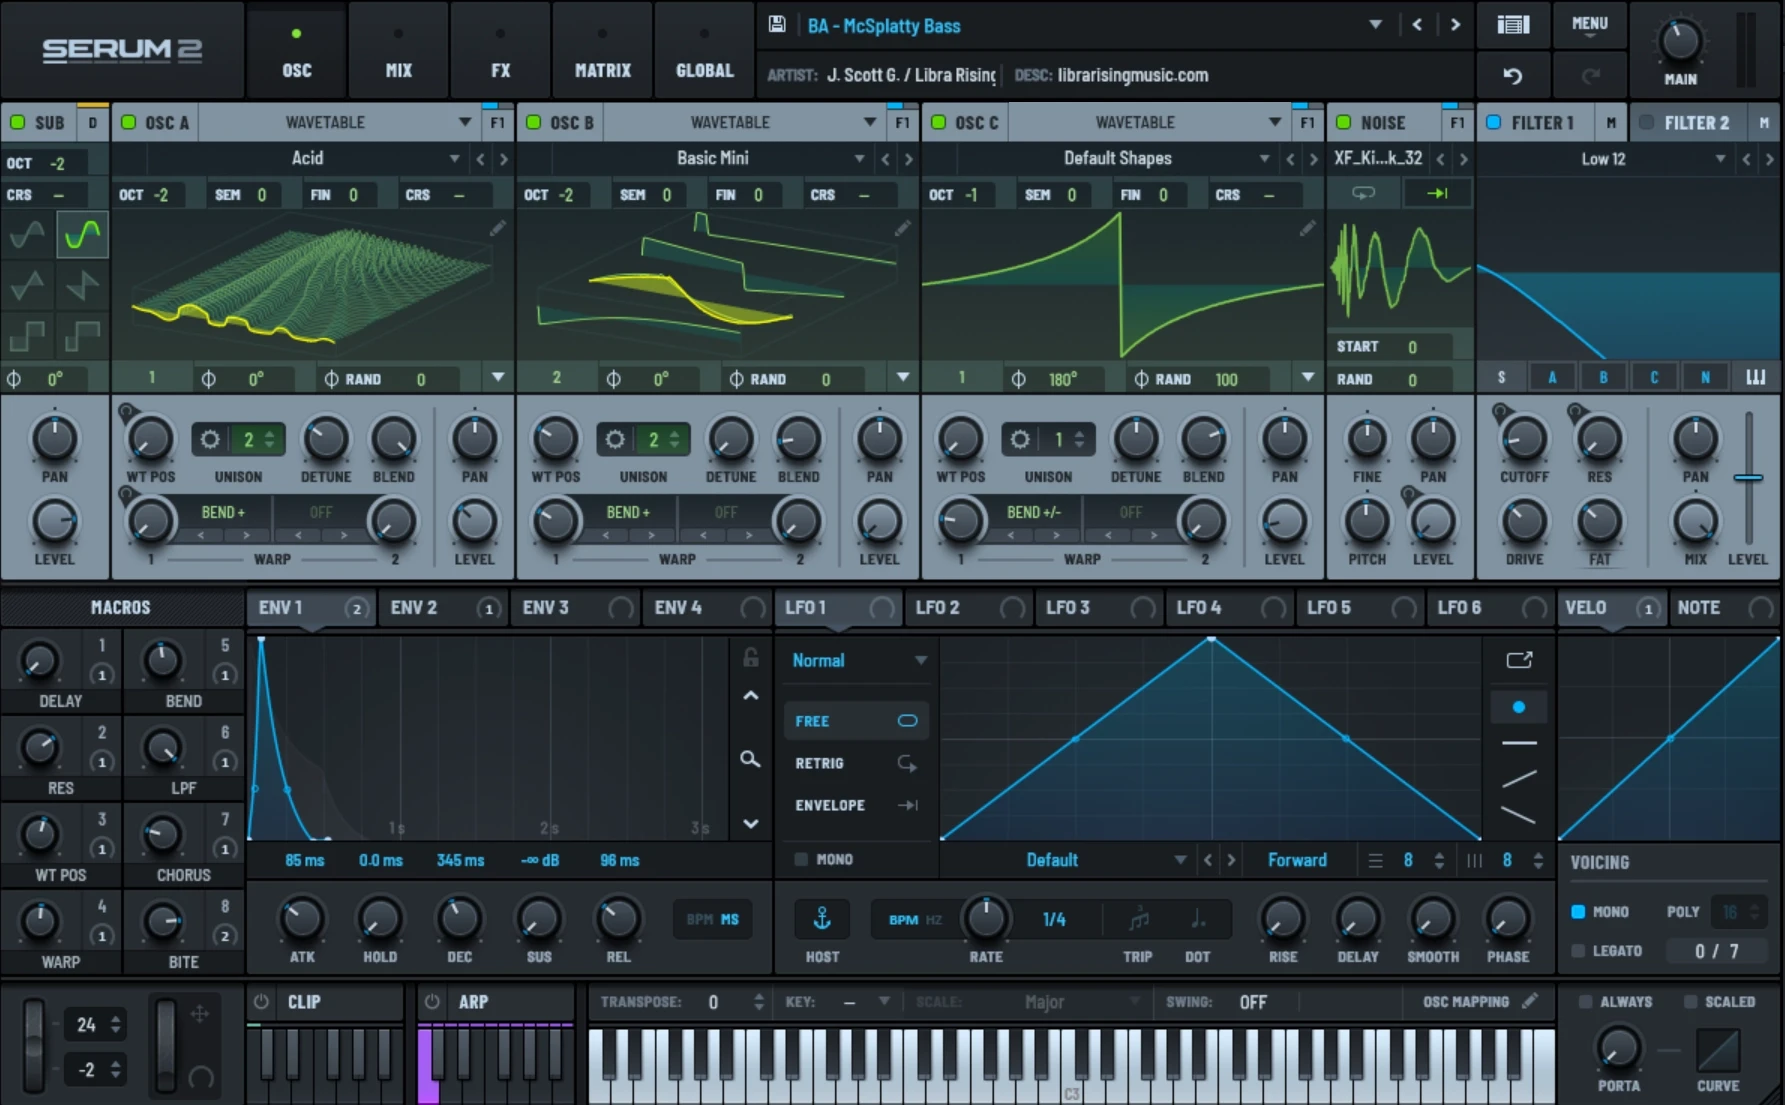Viewport: 1785px width, 1105px height.
Task: Select the loop mode icon in the NOISE section
Action: pos(1362,192)
